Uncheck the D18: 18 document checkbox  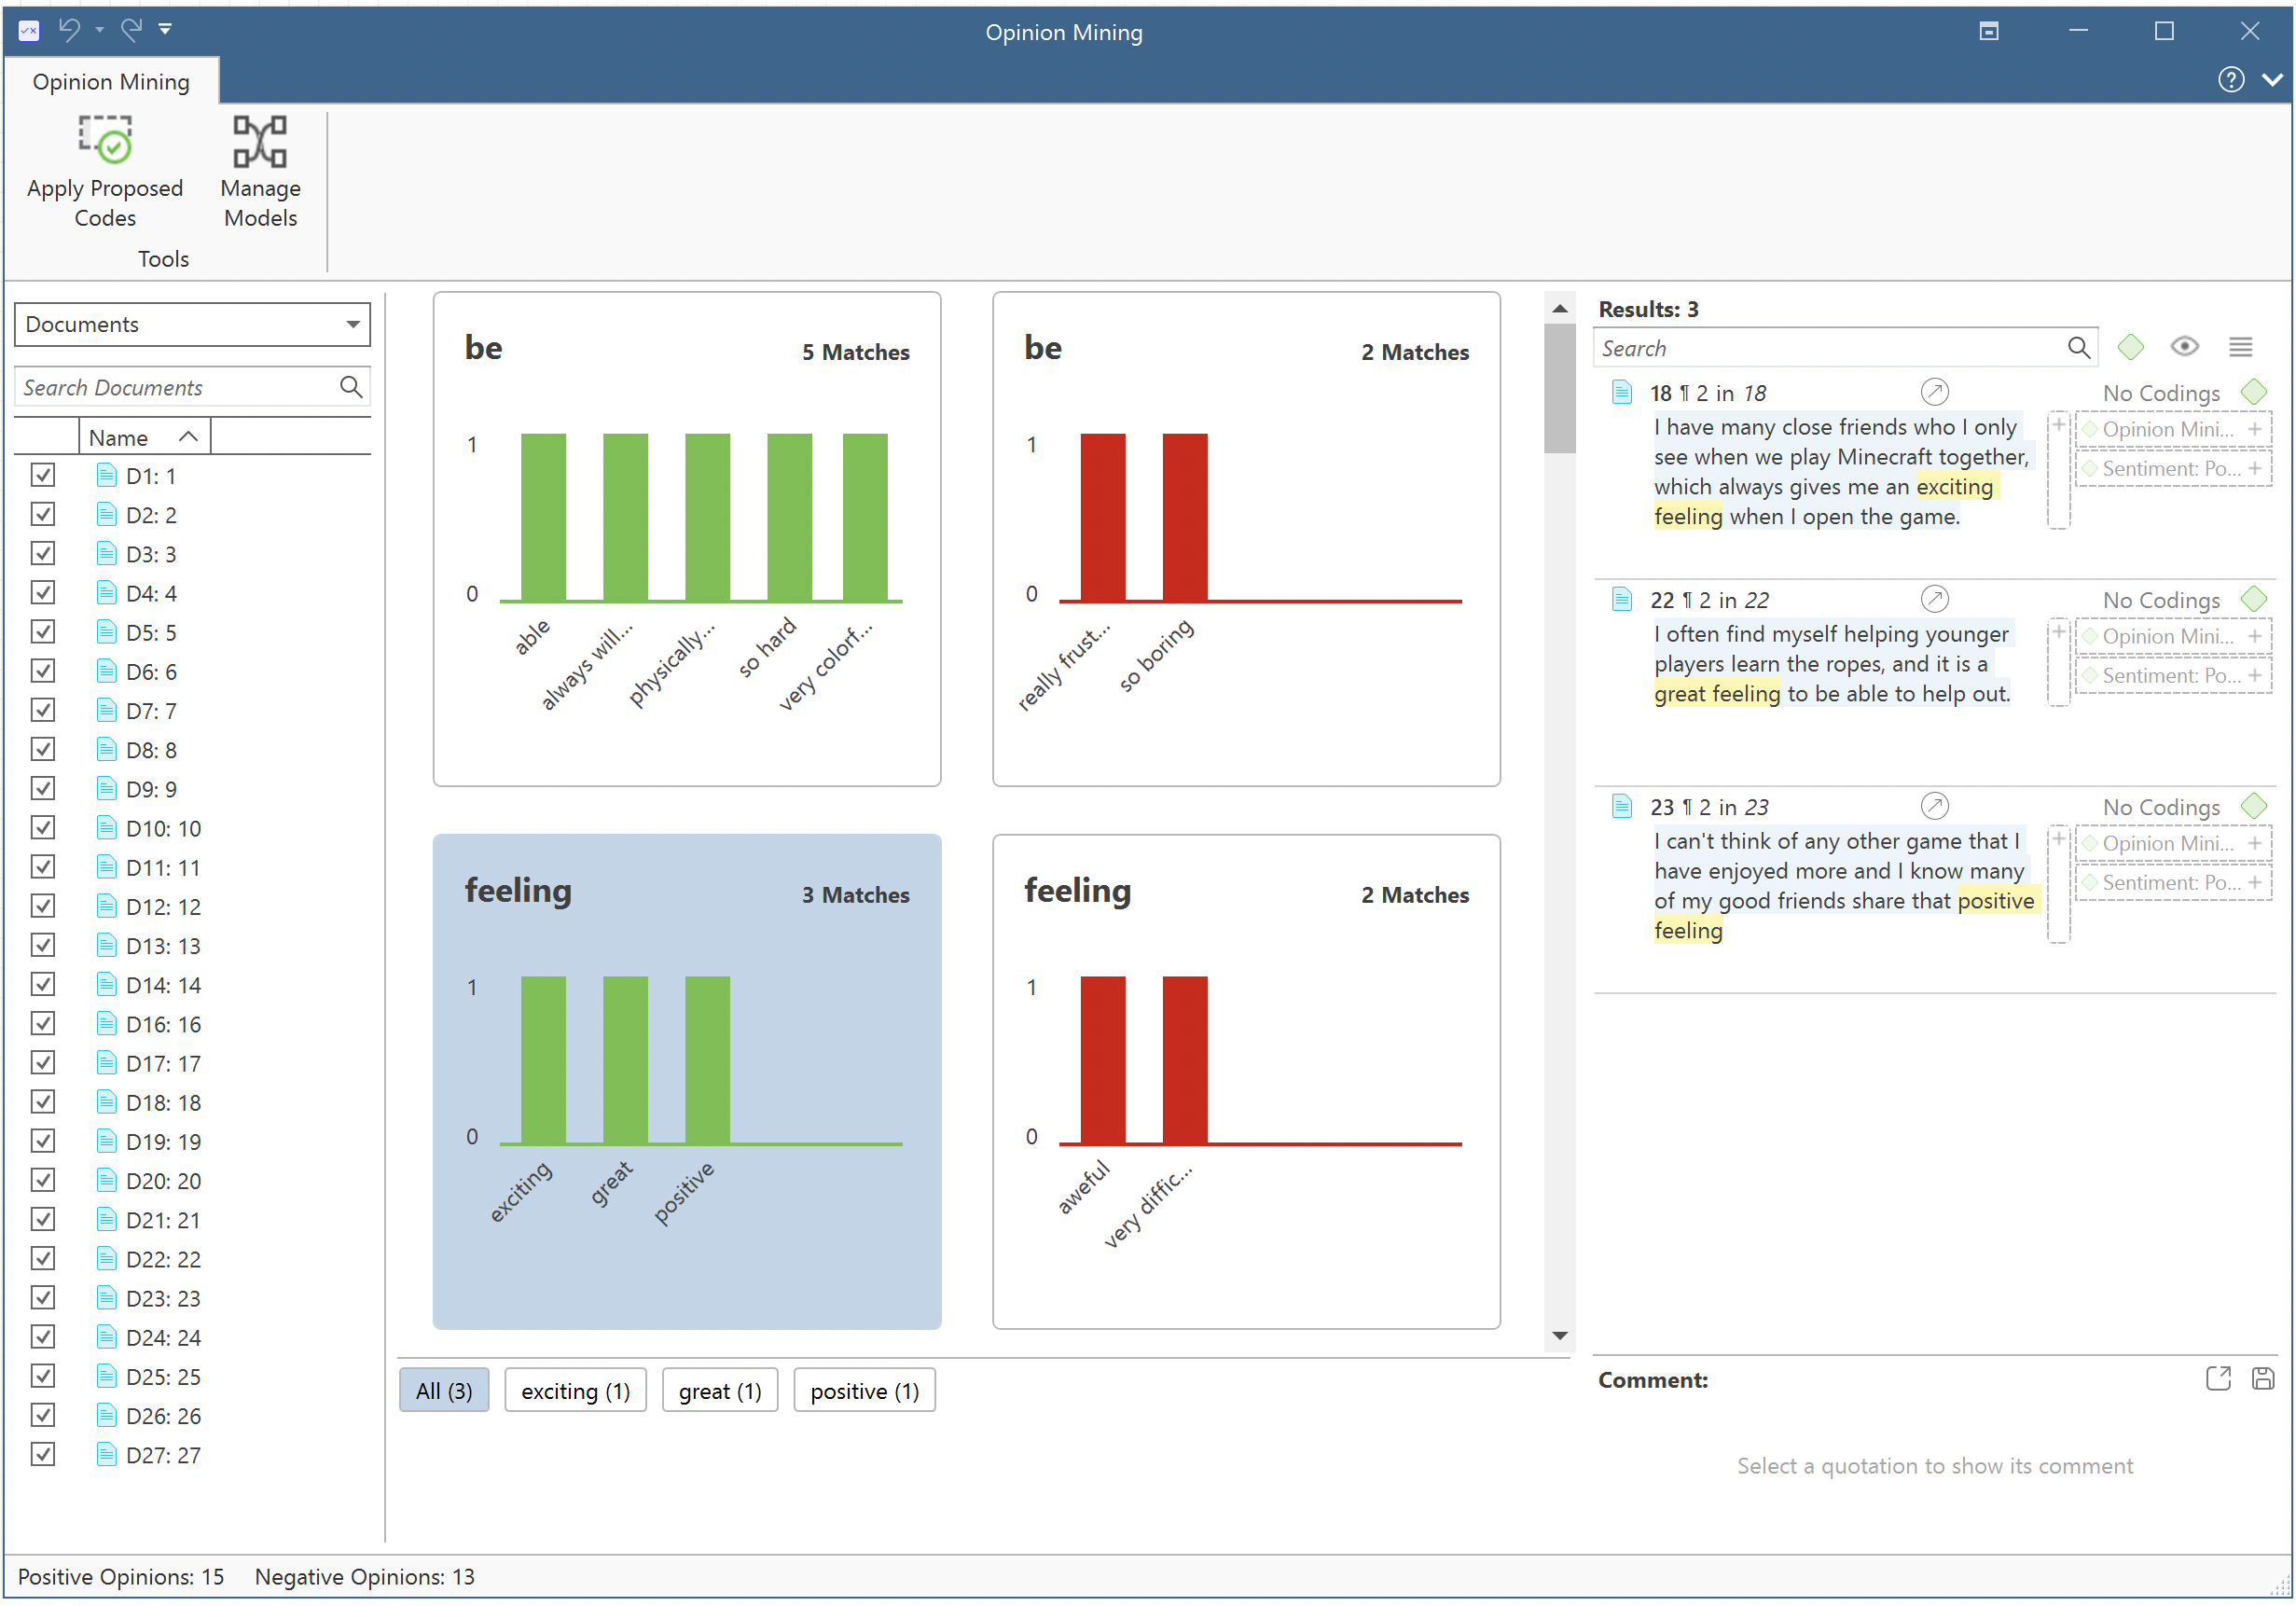43,1103
